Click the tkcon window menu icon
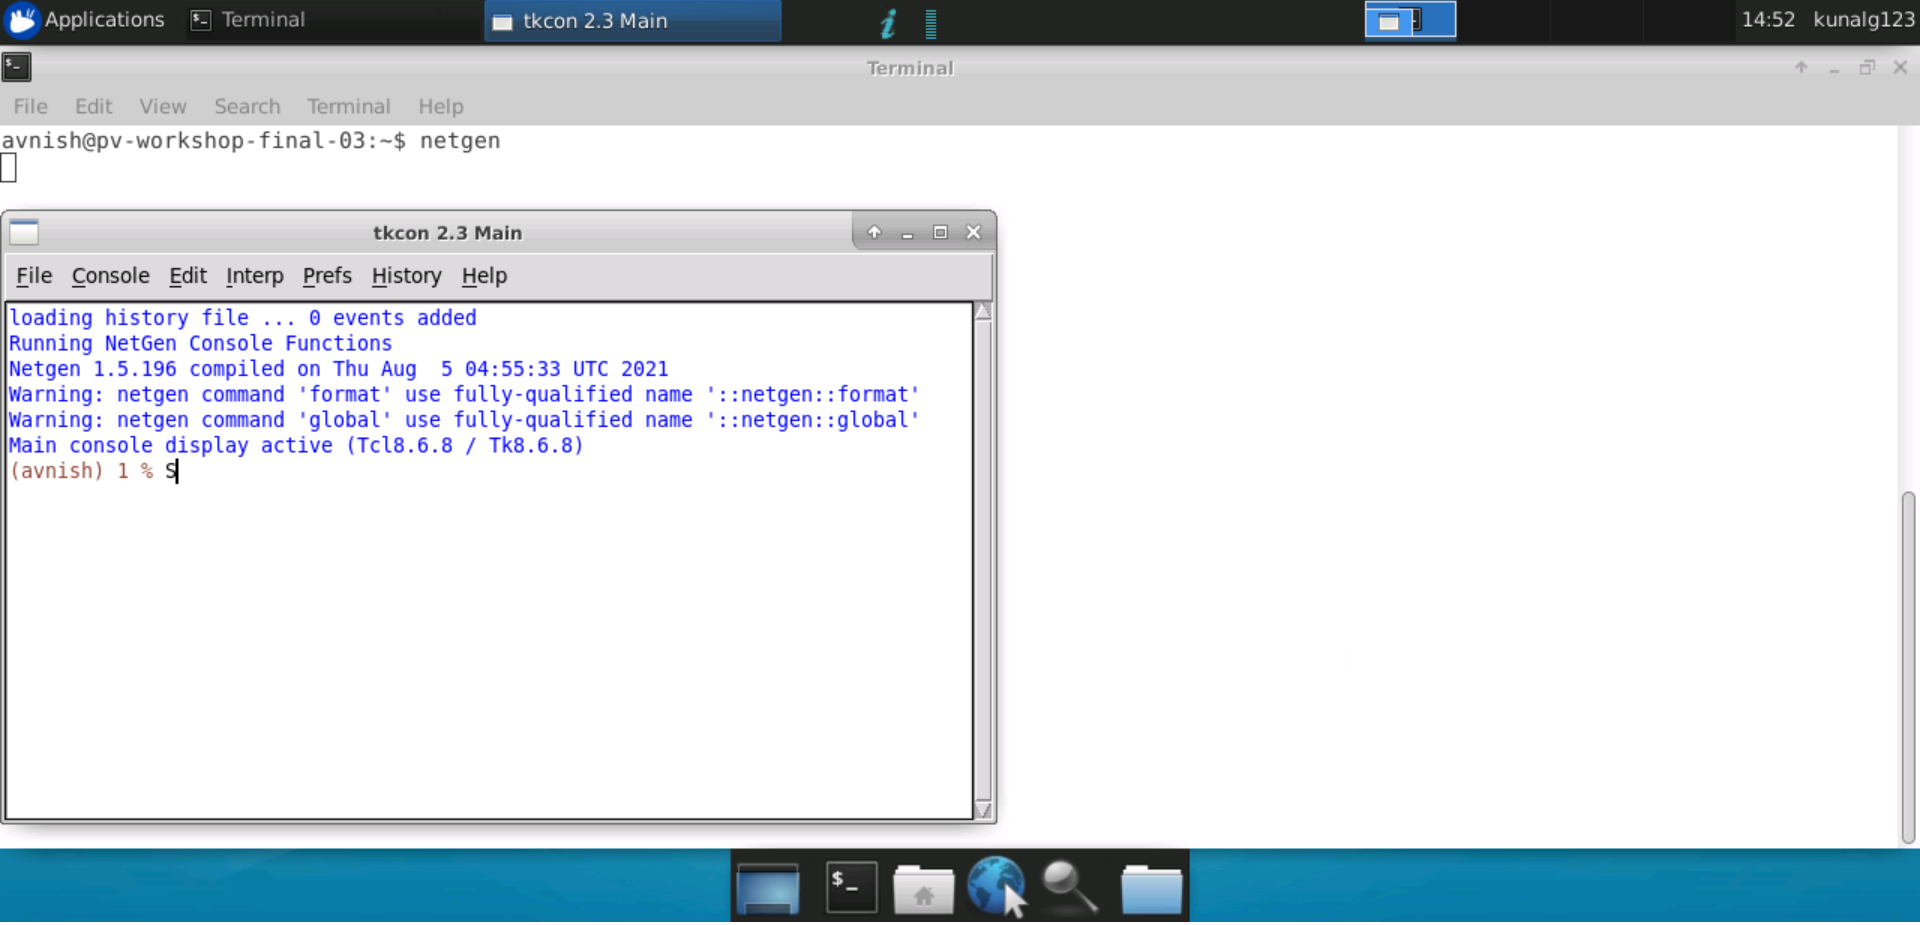1920x925 pixels. tap(23, 232)
